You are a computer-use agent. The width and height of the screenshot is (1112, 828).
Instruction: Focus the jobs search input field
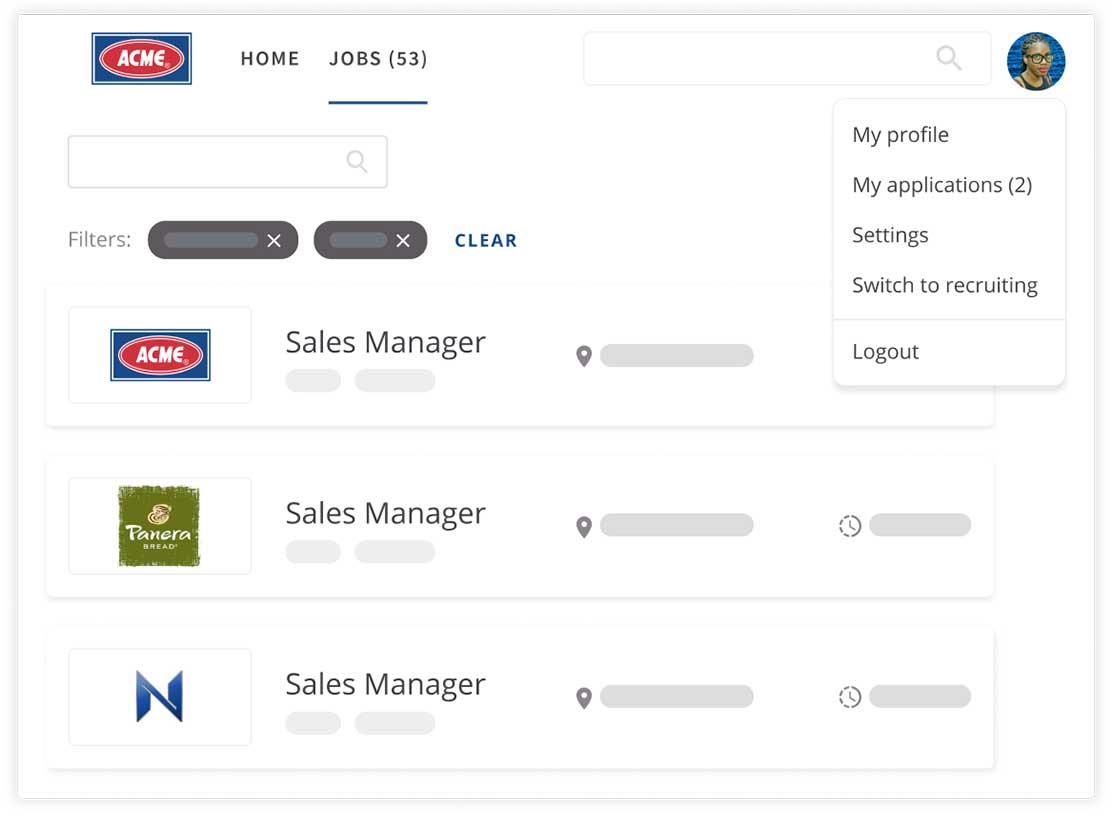click(x=205, y=161)
